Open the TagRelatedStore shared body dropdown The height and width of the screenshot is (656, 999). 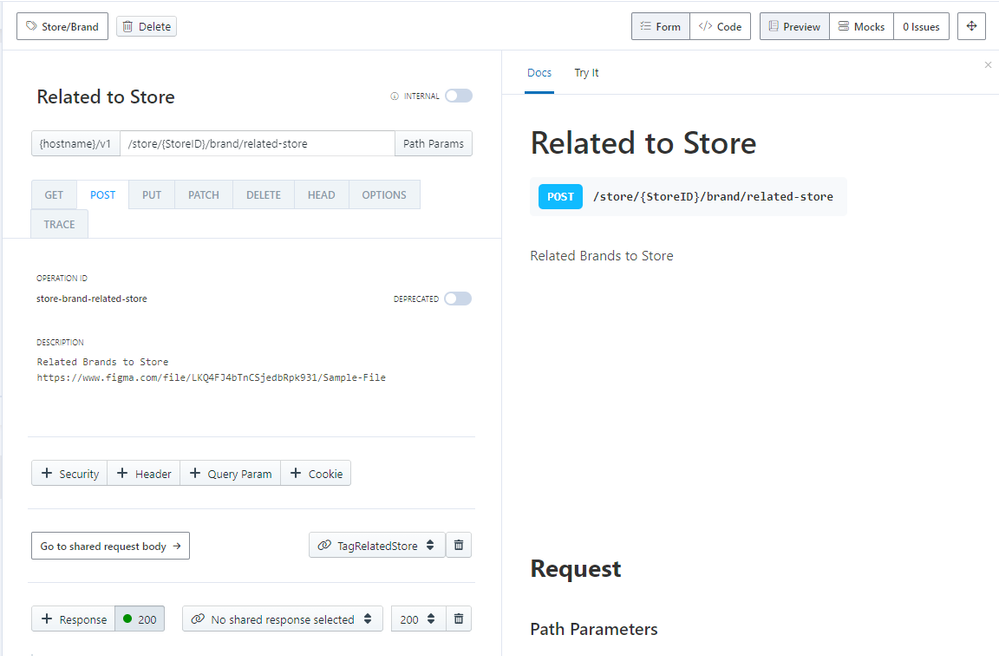[377, 545]
